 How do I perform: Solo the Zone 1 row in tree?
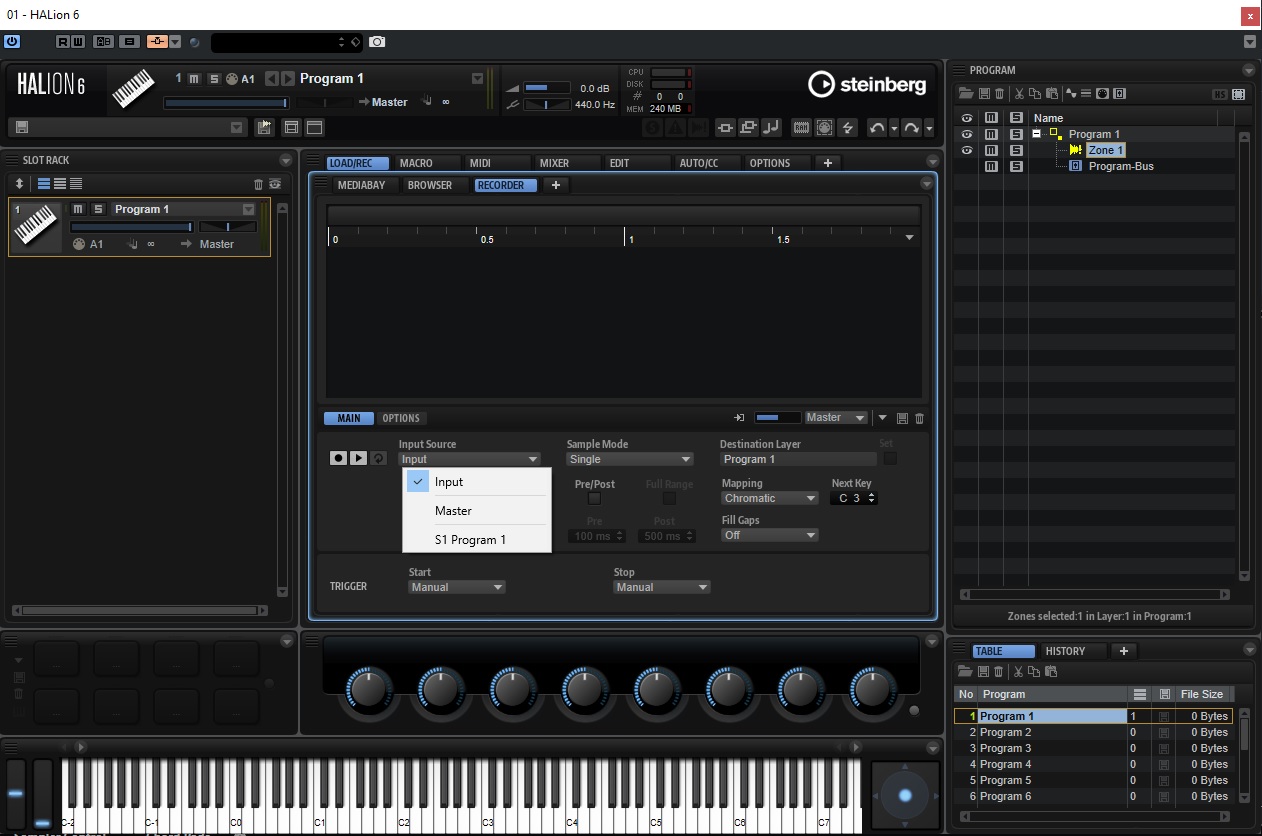1016,150
